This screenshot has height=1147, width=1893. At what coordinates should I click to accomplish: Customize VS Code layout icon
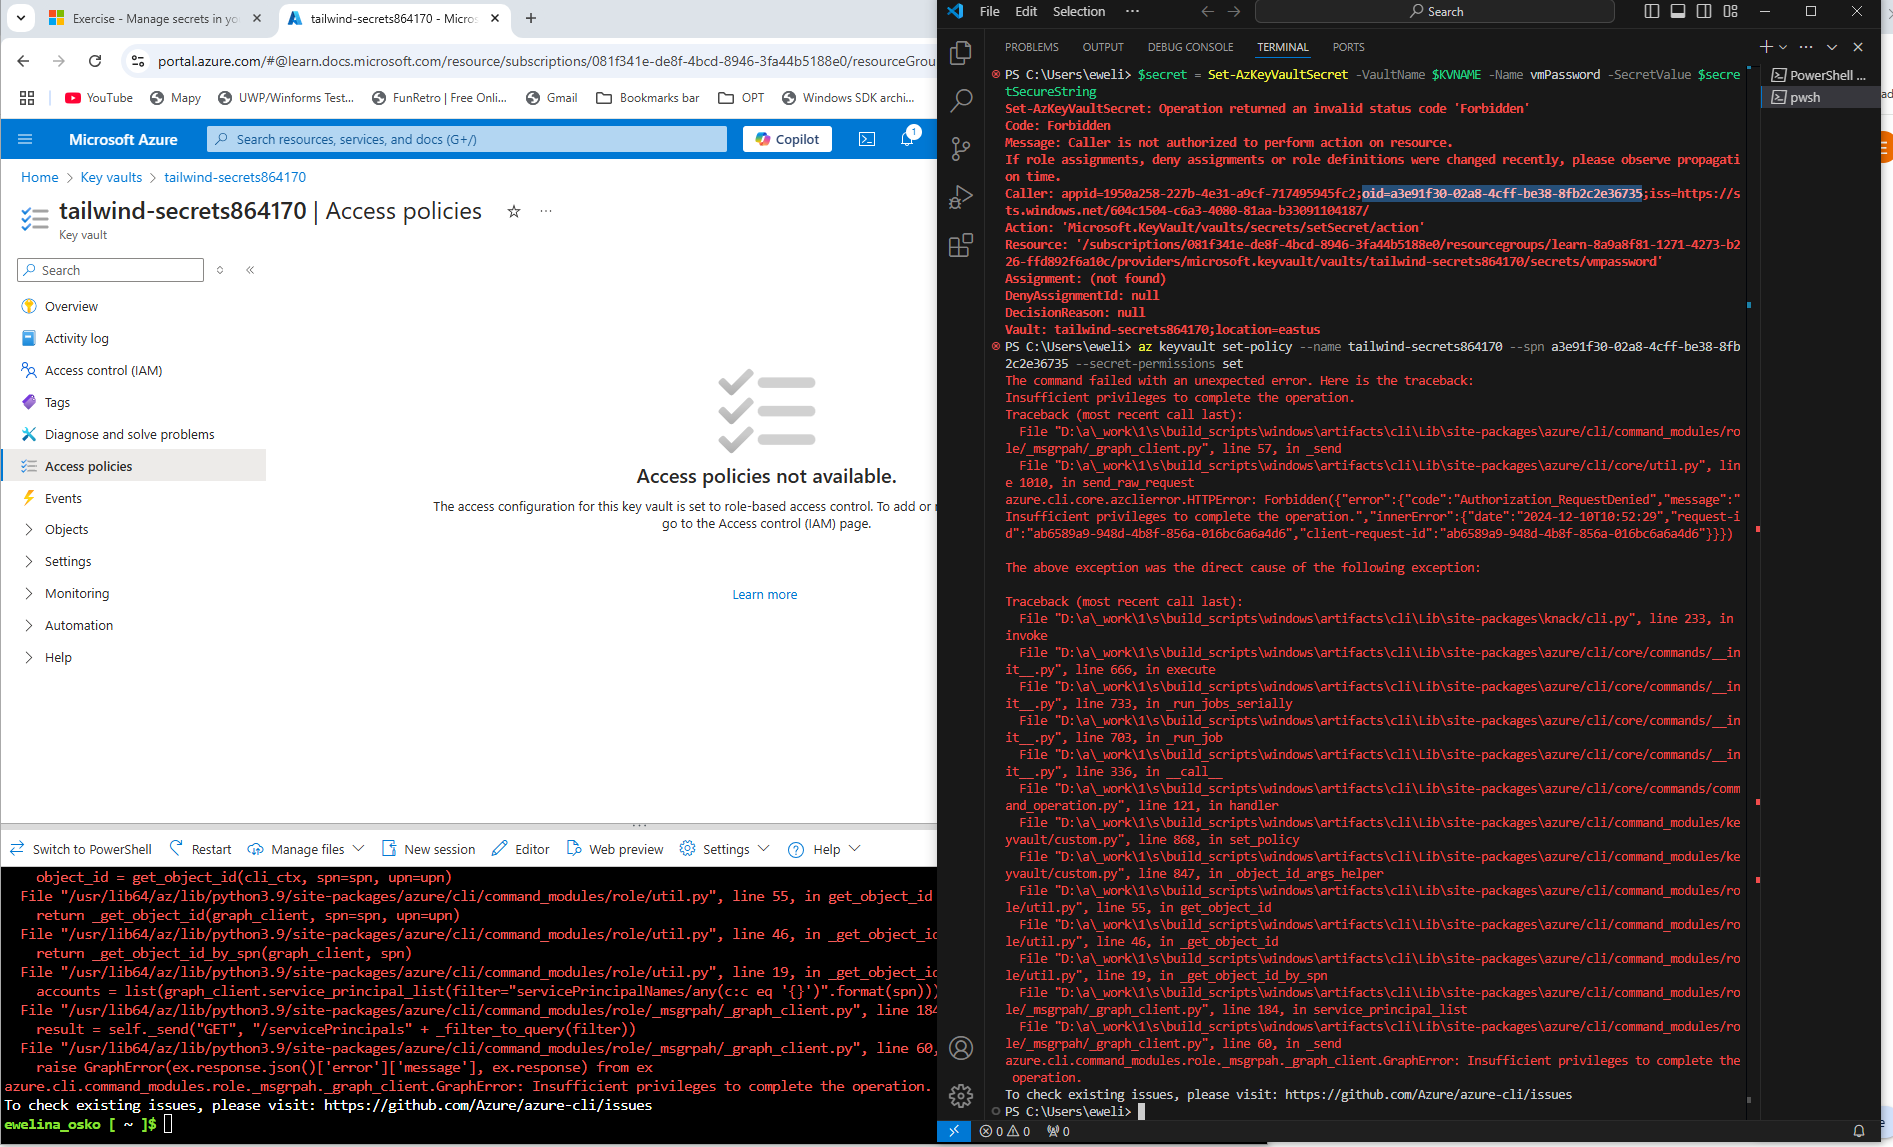coord(1731,11)
